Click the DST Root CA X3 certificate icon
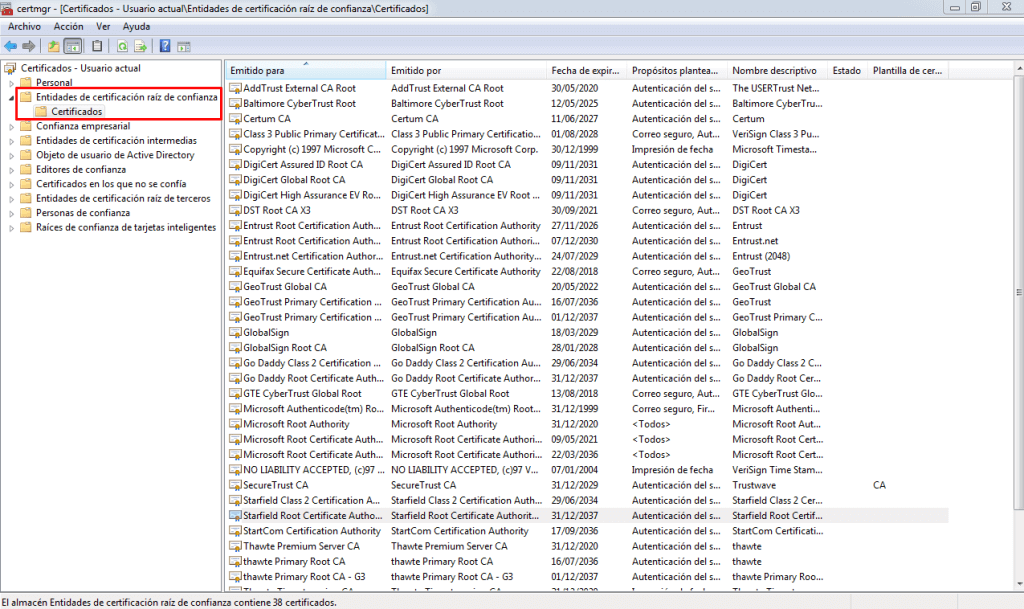Image resolution: width=1024 pixels, height=609 pixels. click(235, 210)
